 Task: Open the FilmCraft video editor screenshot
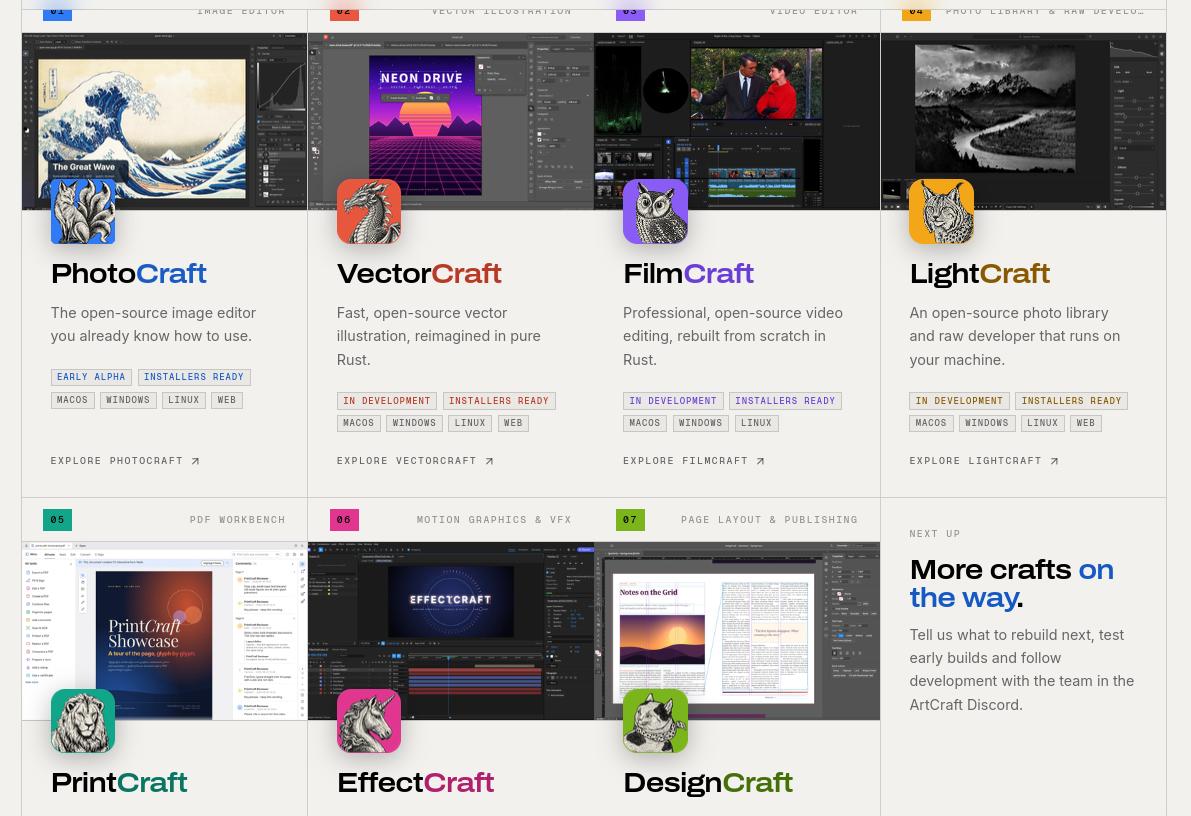pos(737,121)
